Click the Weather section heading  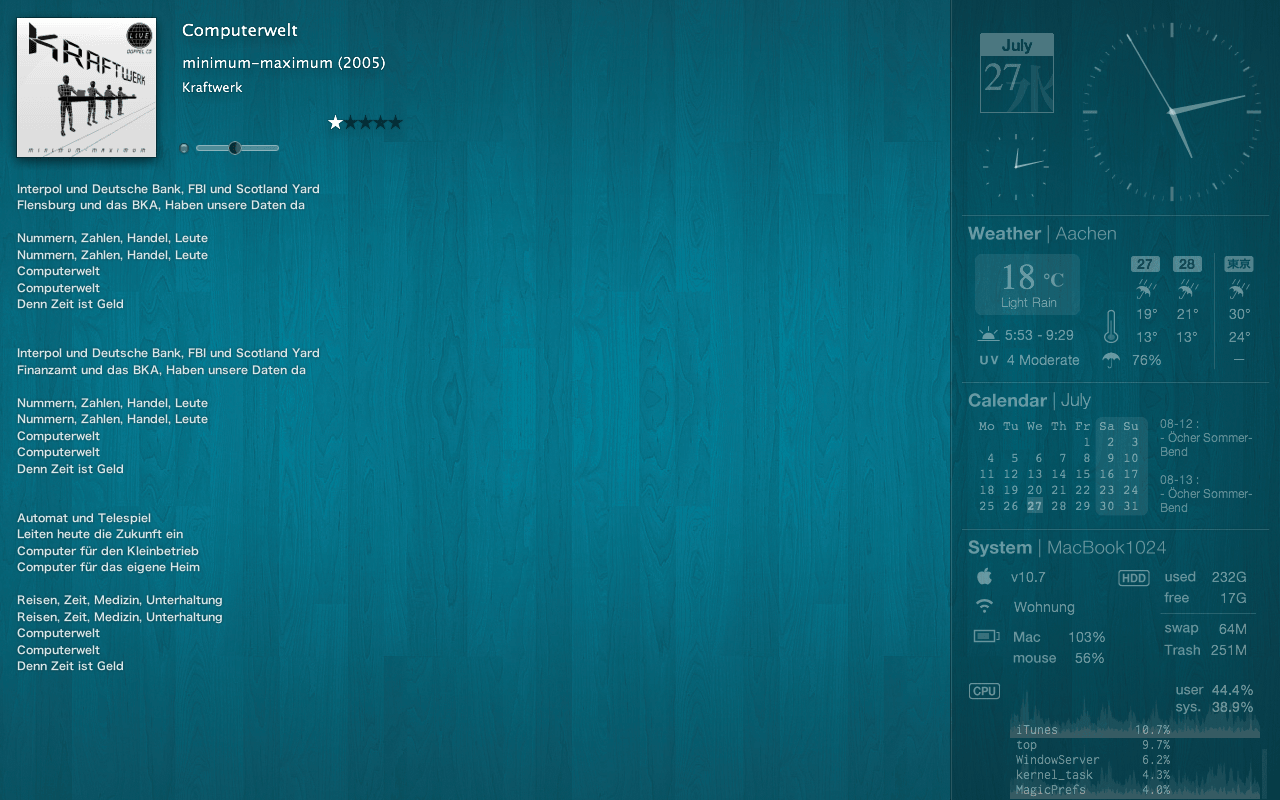(x=1004, y=233)
